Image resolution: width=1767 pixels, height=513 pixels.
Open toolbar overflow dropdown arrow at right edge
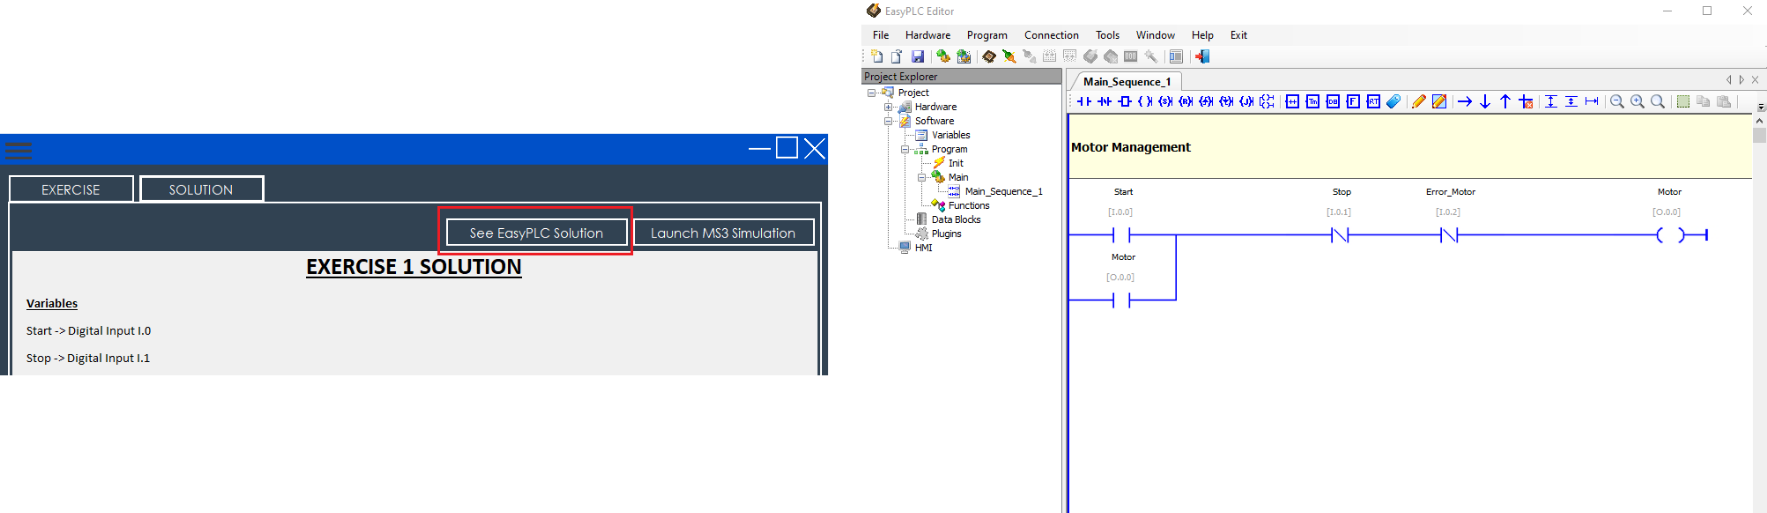pos(1761,106)
